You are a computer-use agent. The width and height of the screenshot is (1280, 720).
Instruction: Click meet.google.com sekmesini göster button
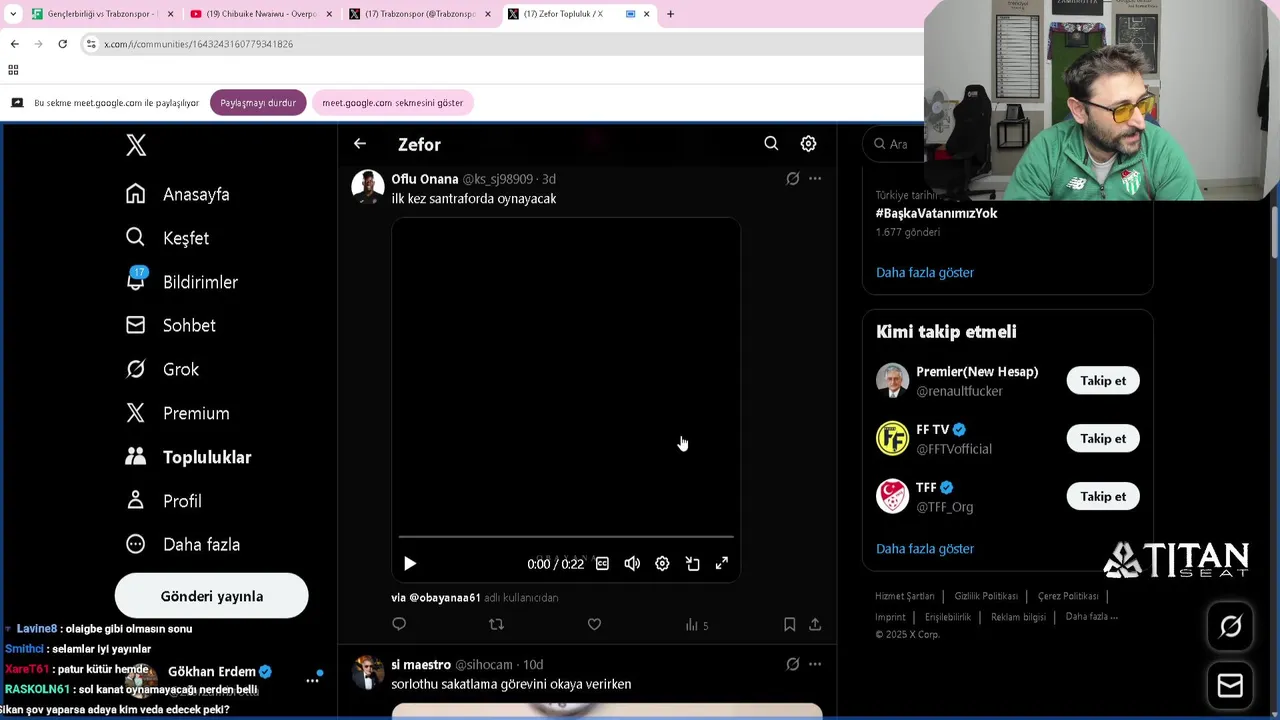tap(393, 103)
